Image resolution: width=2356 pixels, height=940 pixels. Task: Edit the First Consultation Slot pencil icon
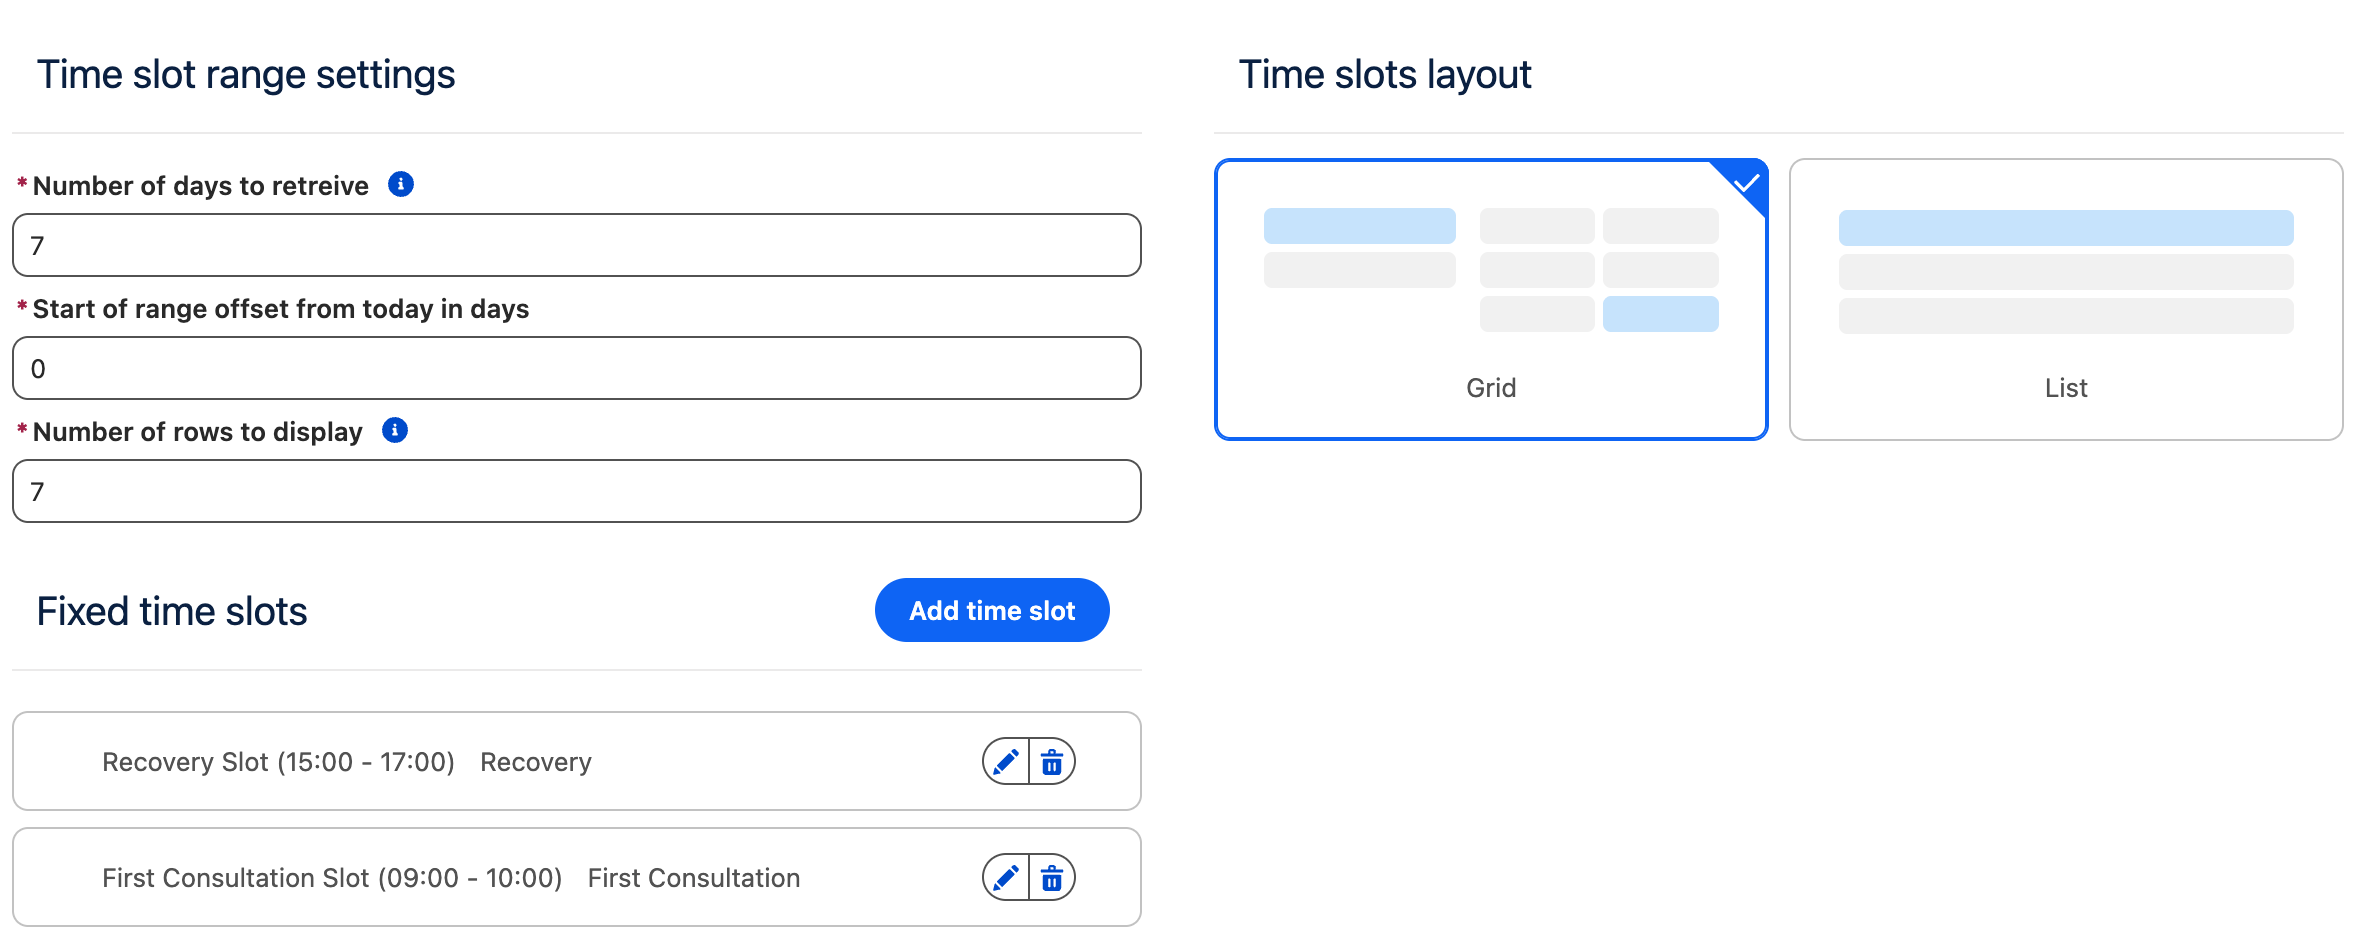(x=1006, y=878)
